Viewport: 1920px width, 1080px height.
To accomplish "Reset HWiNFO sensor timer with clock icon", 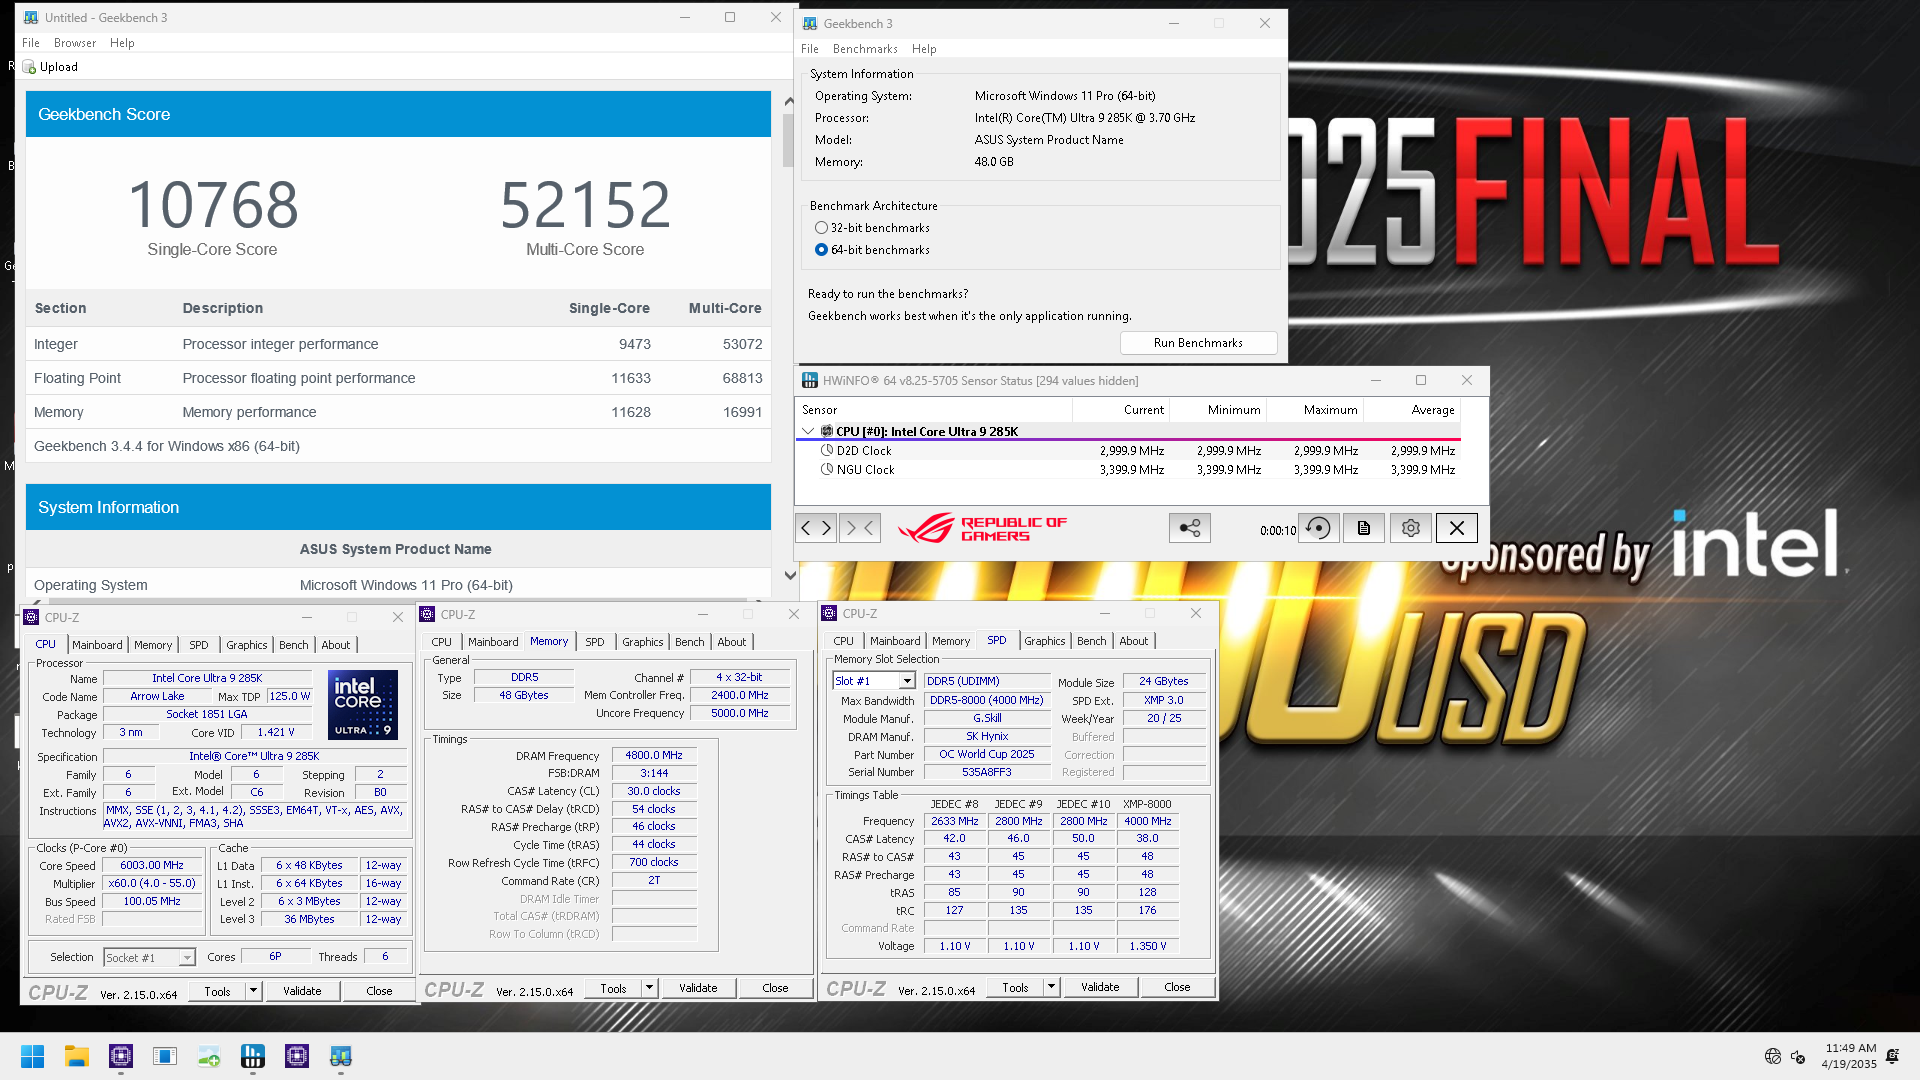I will pos(1319,528).
